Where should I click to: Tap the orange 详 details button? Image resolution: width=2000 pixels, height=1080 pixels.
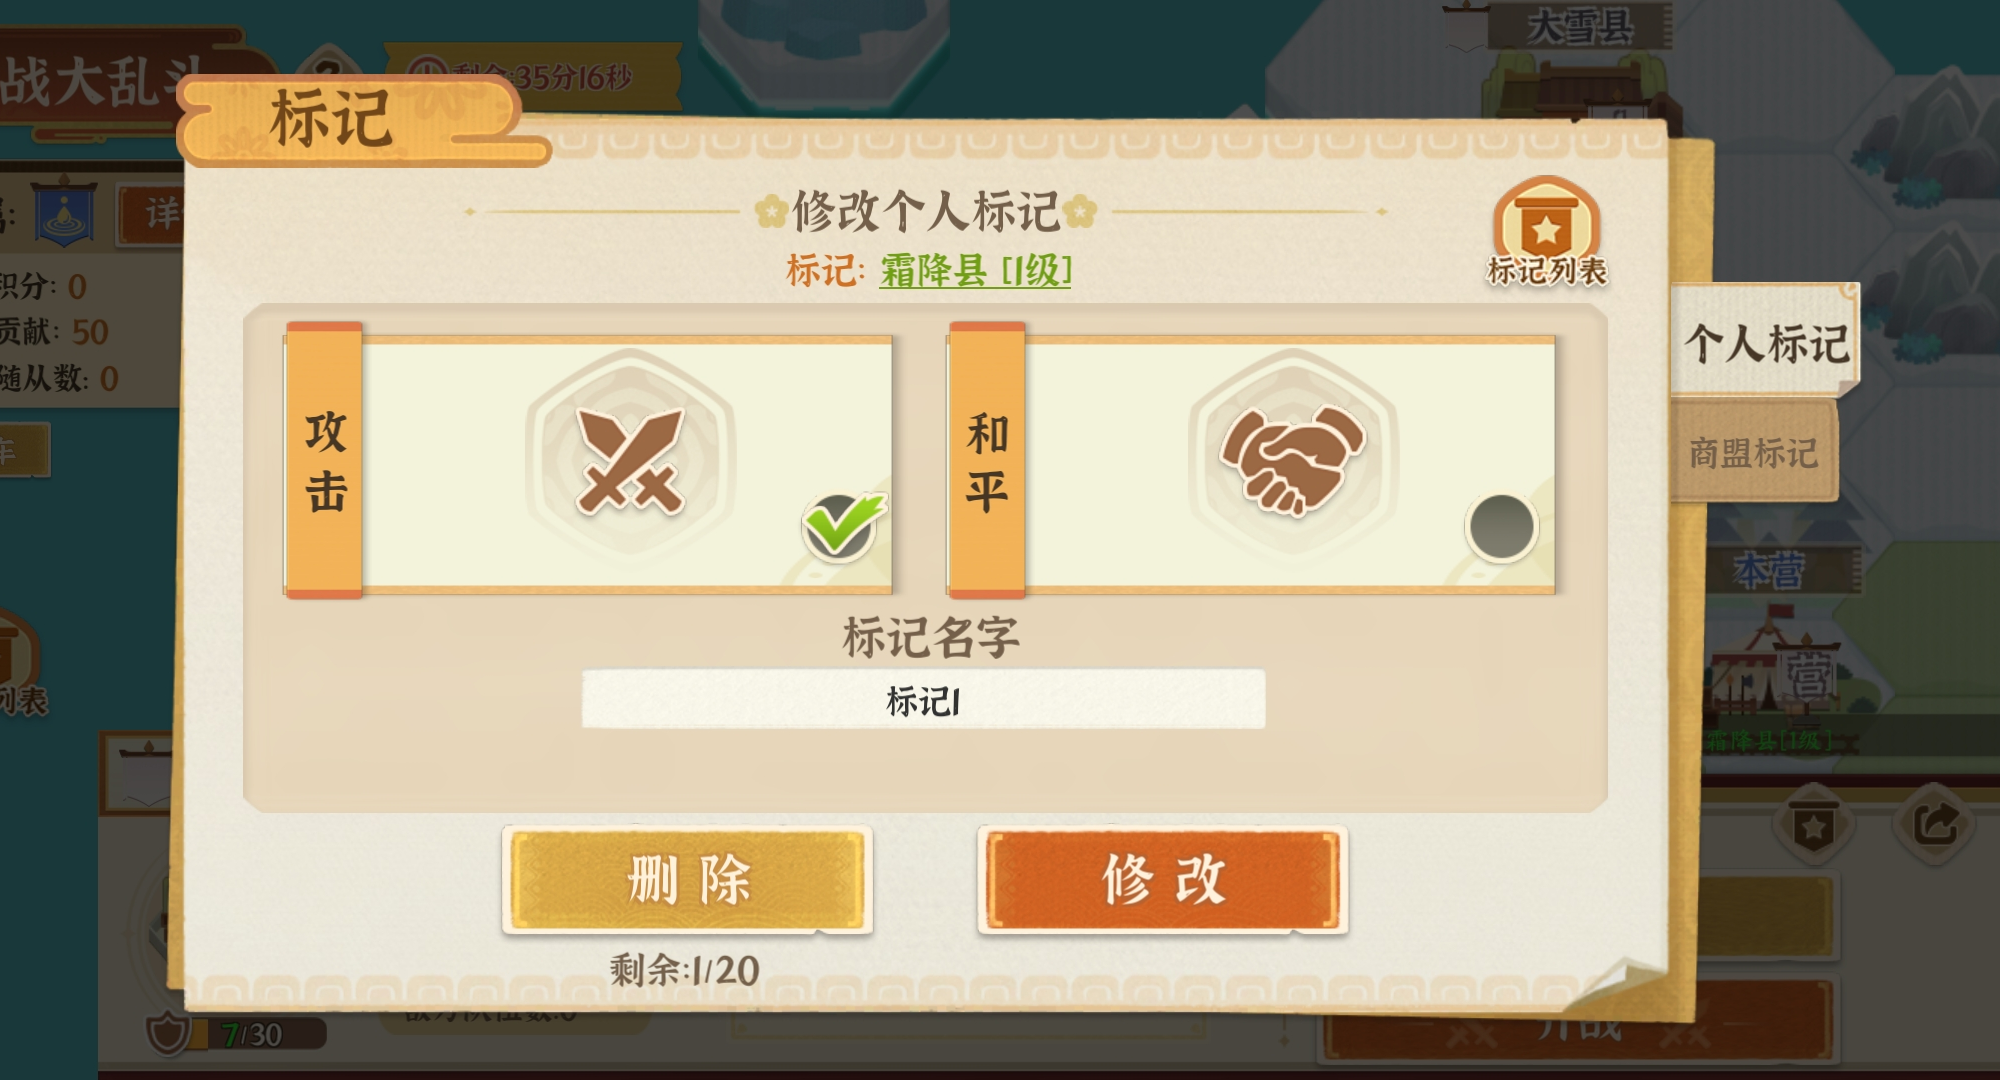[x=152, y=214]
